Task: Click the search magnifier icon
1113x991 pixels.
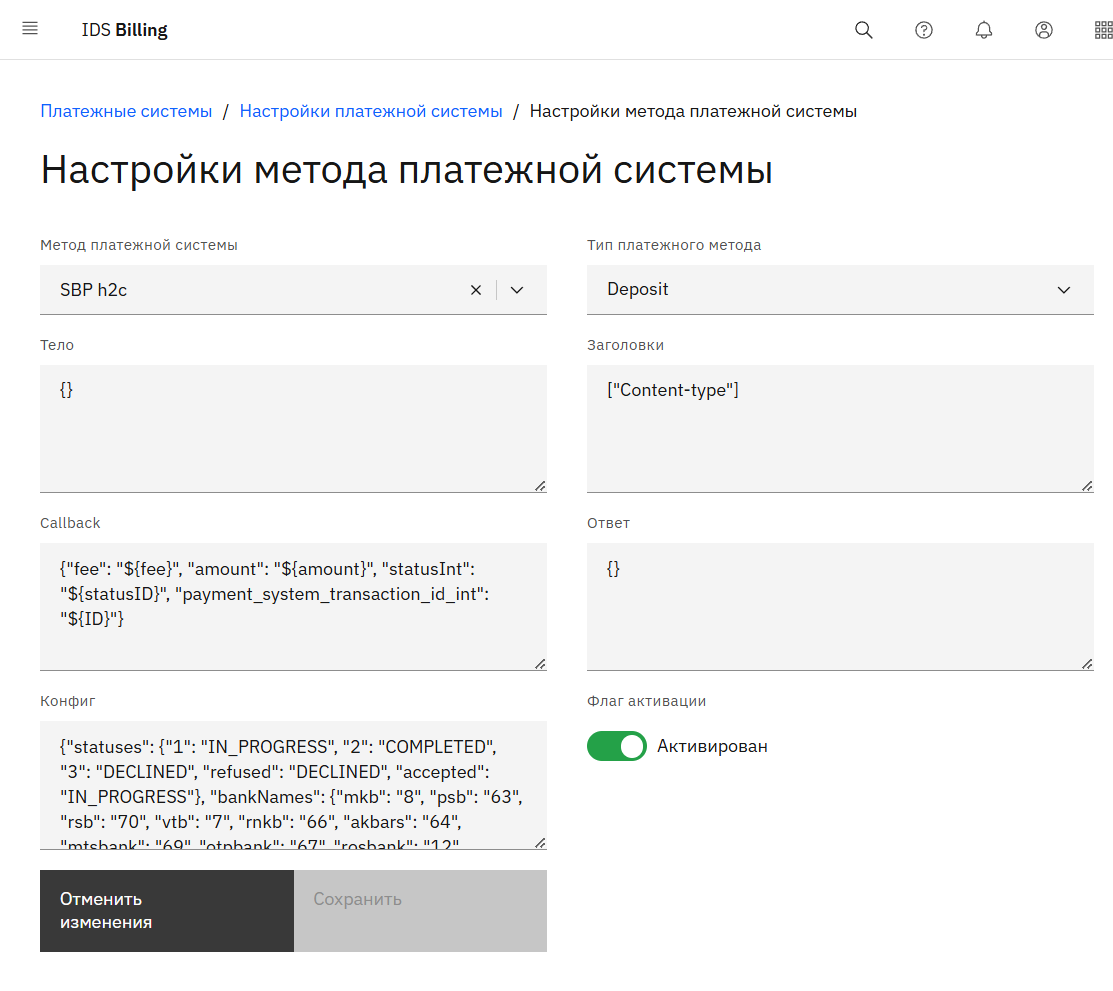Action: pos(863,30)
